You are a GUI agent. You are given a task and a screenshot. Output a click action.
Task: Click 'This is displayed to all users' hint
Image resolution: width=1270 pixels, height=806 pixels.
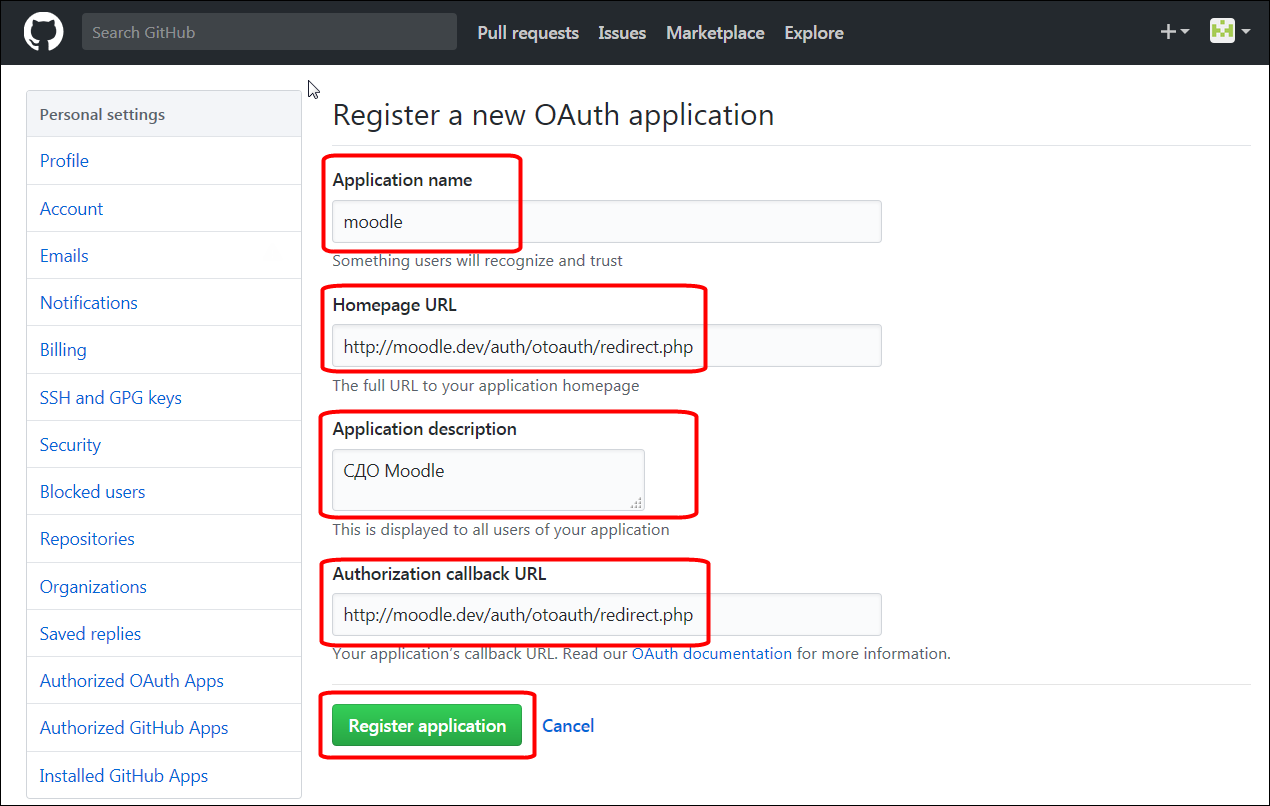pyautogui.click(x=501, y=530)
